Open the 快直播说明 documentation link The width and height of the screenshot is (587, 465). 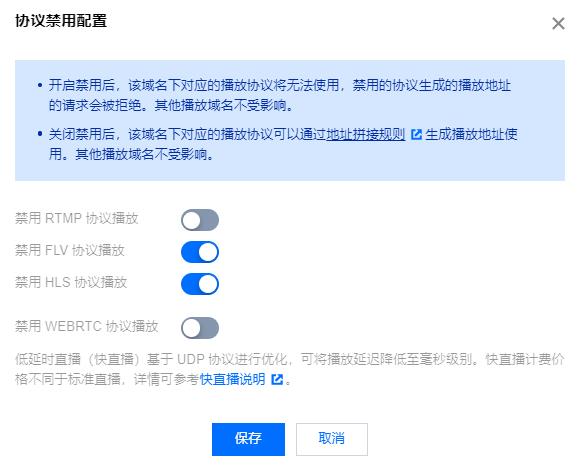tap(232, 380)
